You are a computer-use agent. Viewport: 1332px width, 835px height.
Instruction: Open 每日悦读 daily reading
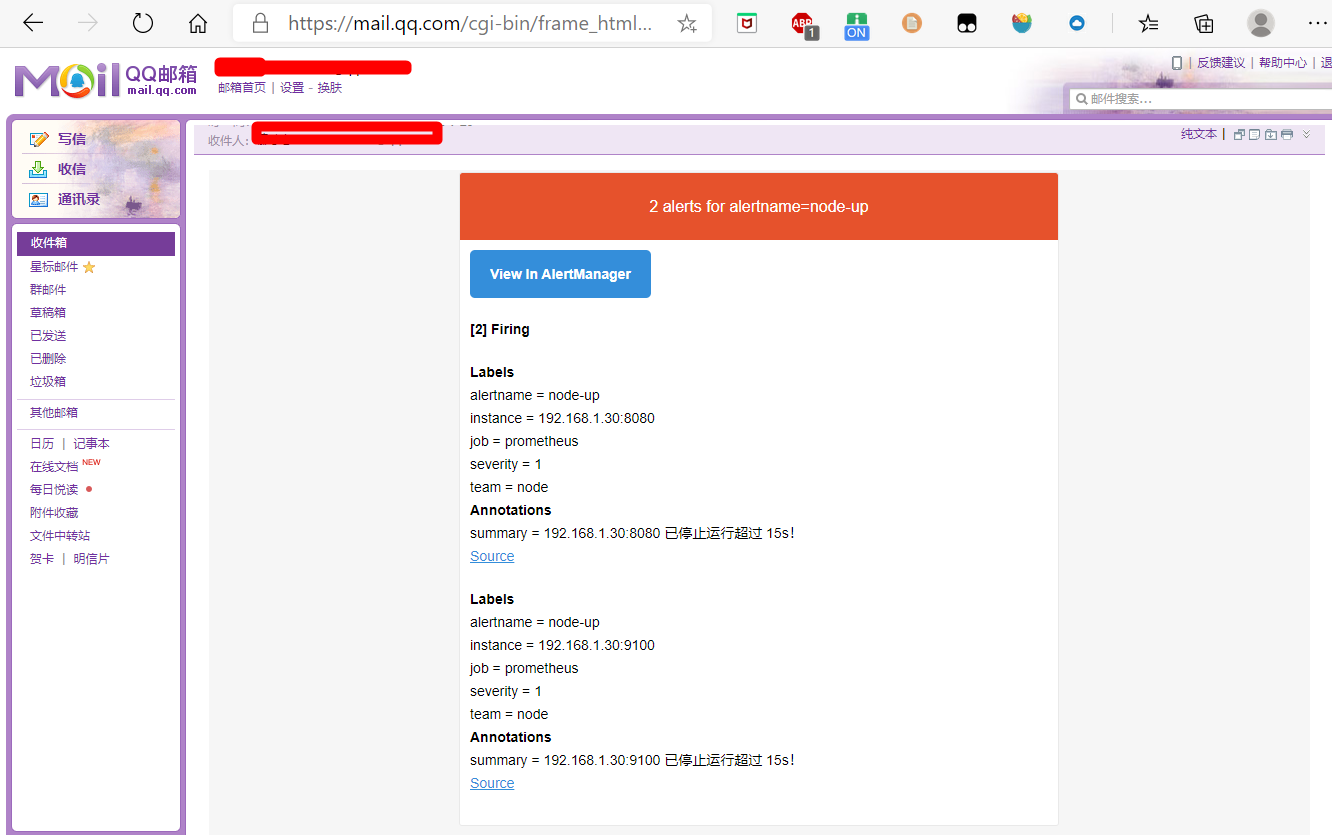[54, 490]
